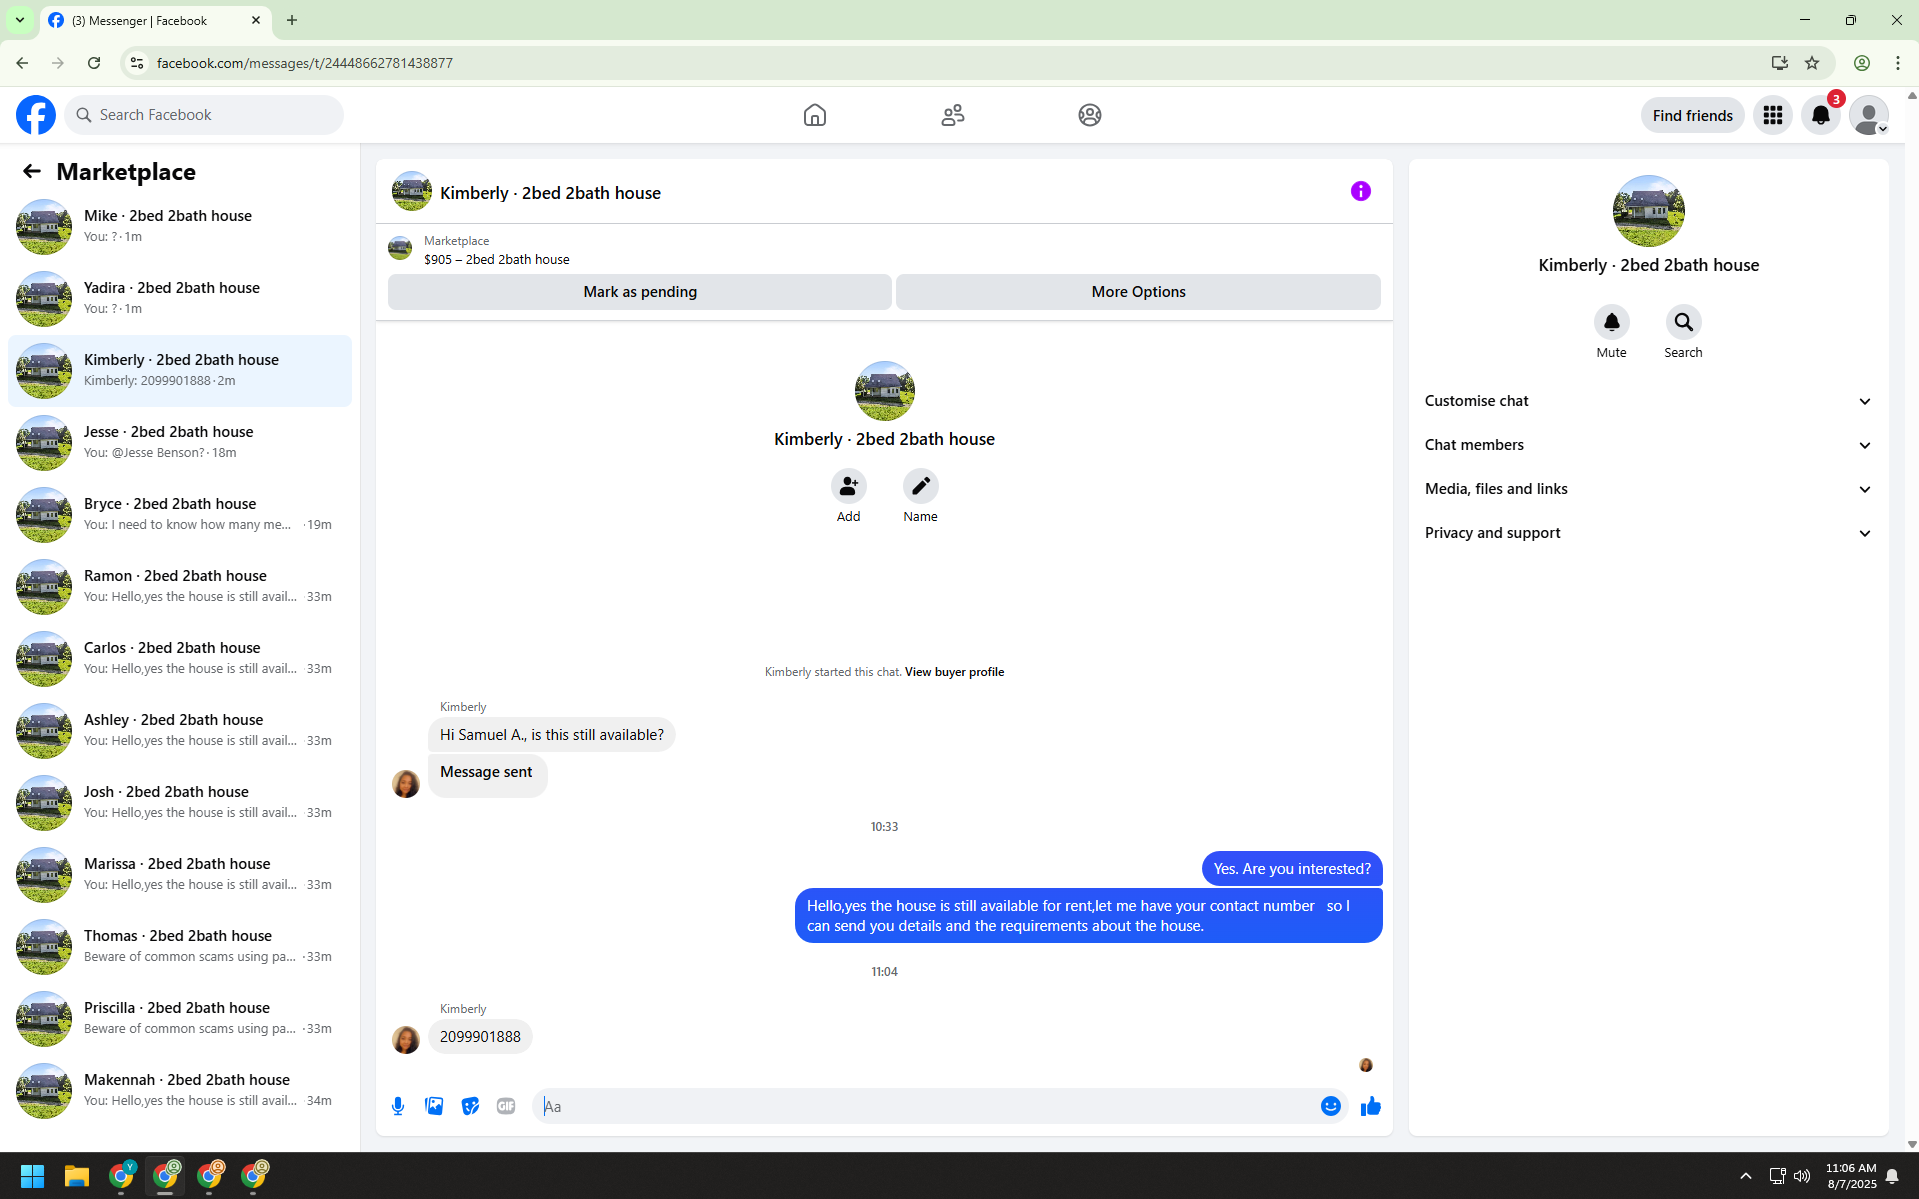Open Facebook home via logo
Viewport: 1919px width, 1199px height.
click(36, 115)
